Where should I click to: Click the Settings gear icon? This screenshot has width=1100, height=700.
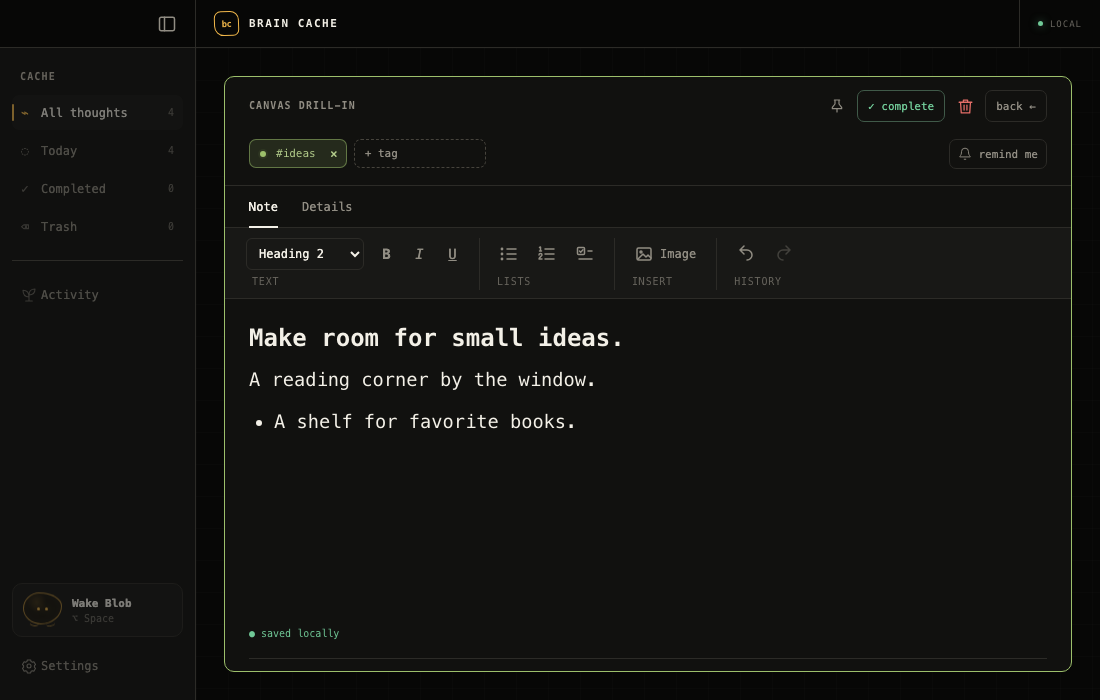click(x=29, y=666)
